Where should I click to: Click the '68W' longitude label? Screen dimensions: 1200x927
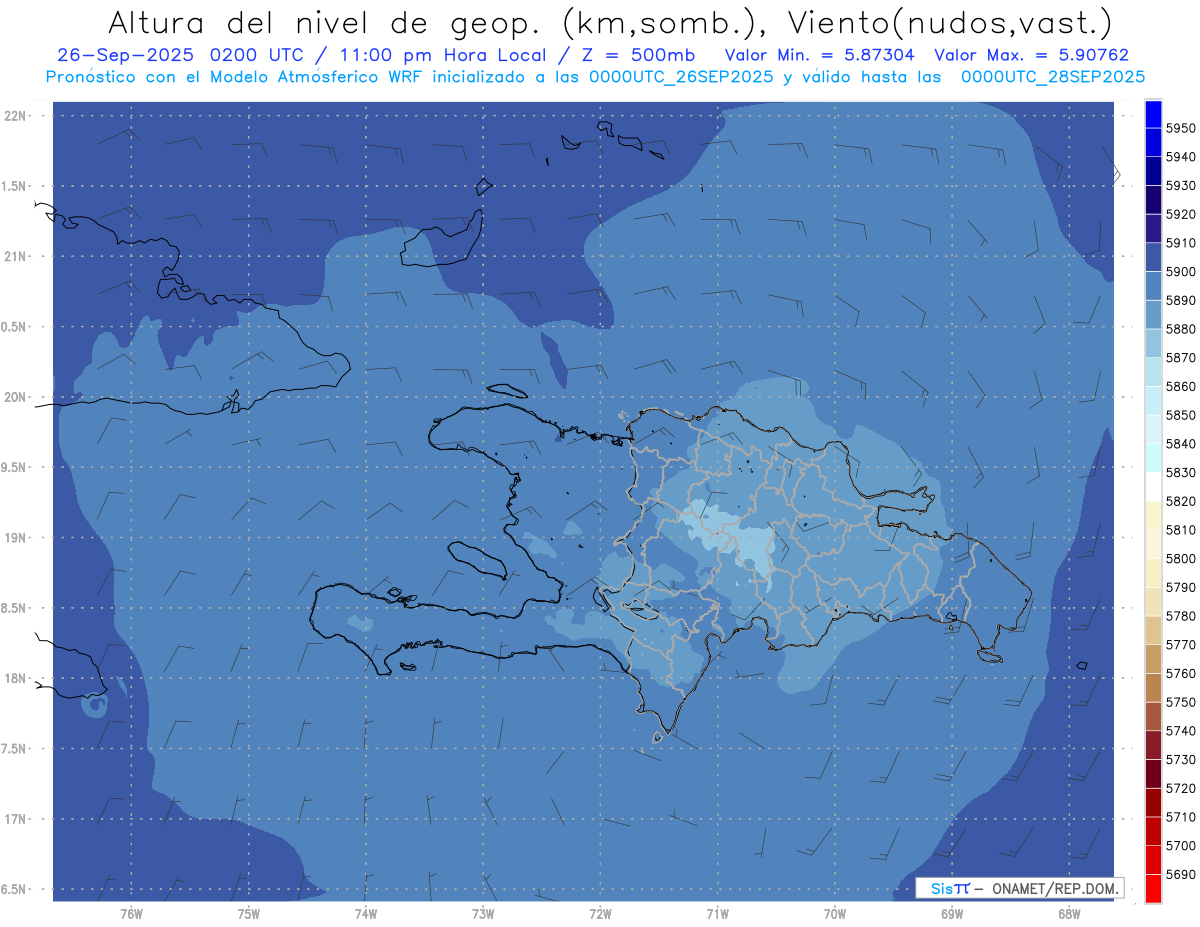point(1069,913)
